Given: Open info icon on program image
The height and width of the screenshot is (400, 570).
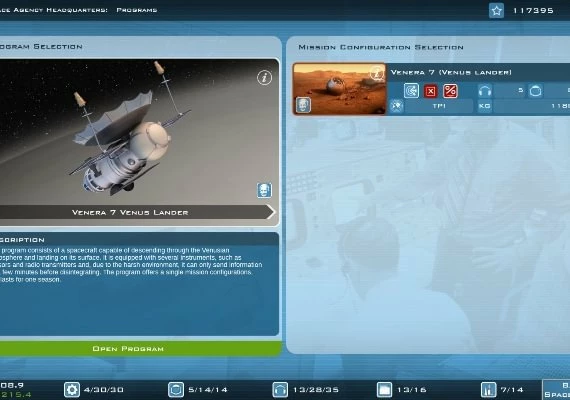Looking at the screenshot, I should point(264,77).
